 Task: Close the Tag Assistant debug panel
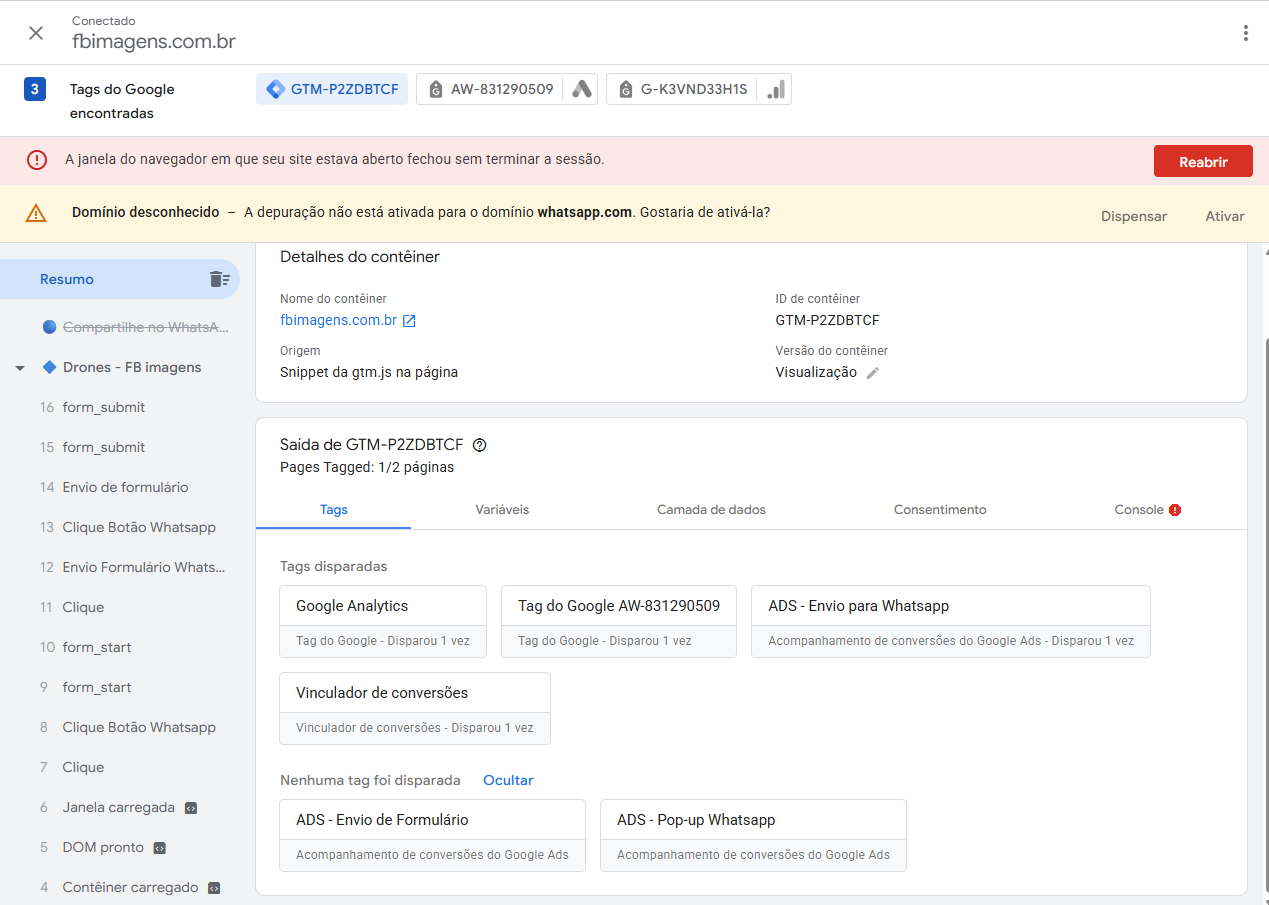(36, 33)
